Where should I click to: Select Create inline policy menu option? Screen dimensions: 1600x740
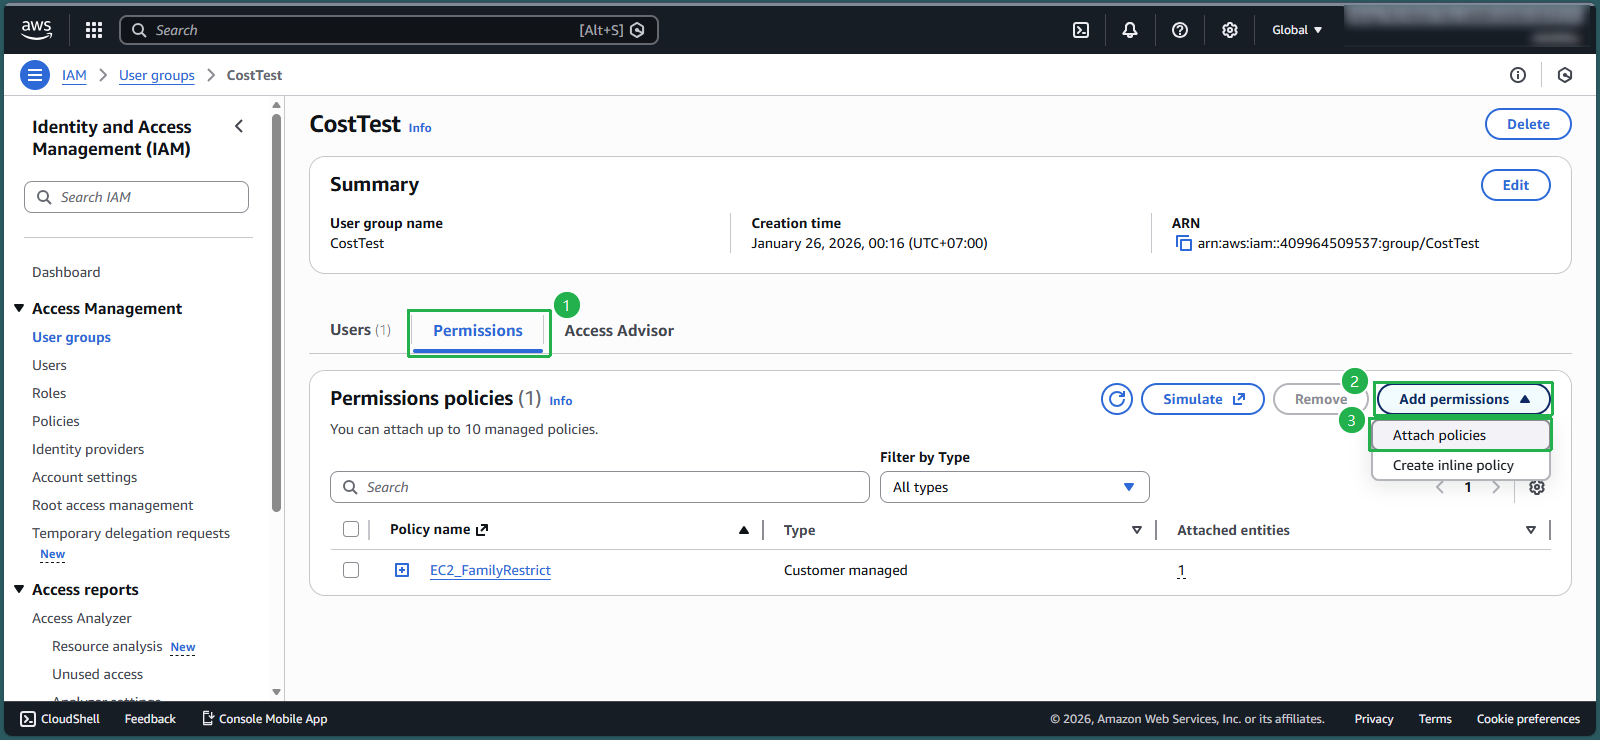pos(1461,465)
